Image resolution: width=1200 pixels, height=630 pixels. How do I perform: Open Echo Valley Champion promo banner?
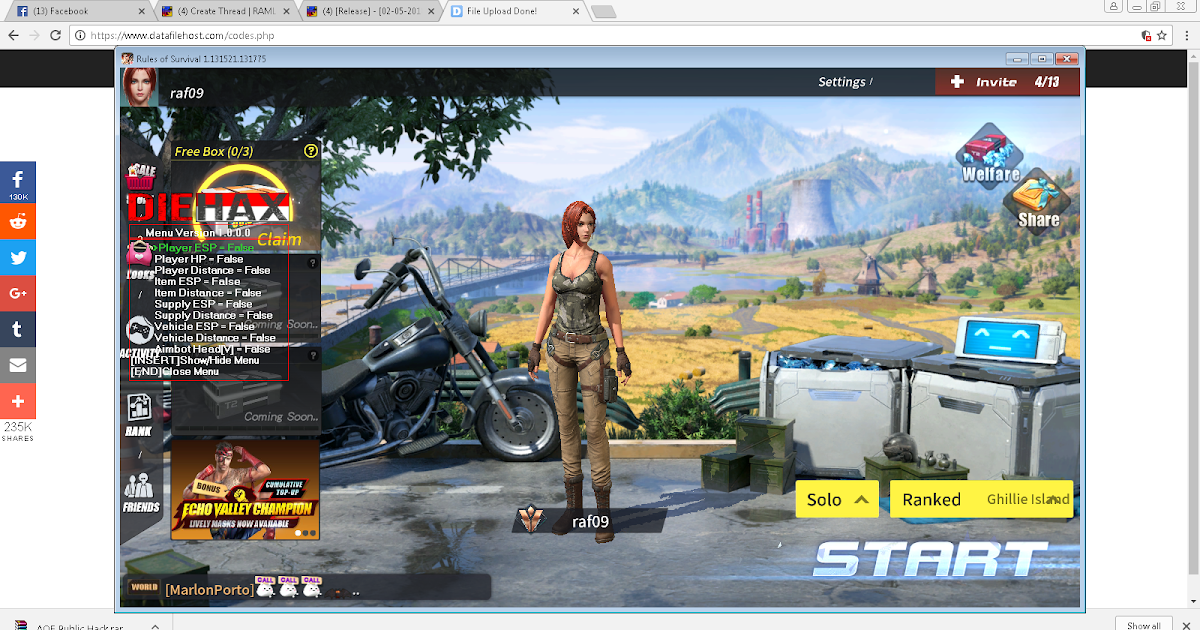coord(244,490)
